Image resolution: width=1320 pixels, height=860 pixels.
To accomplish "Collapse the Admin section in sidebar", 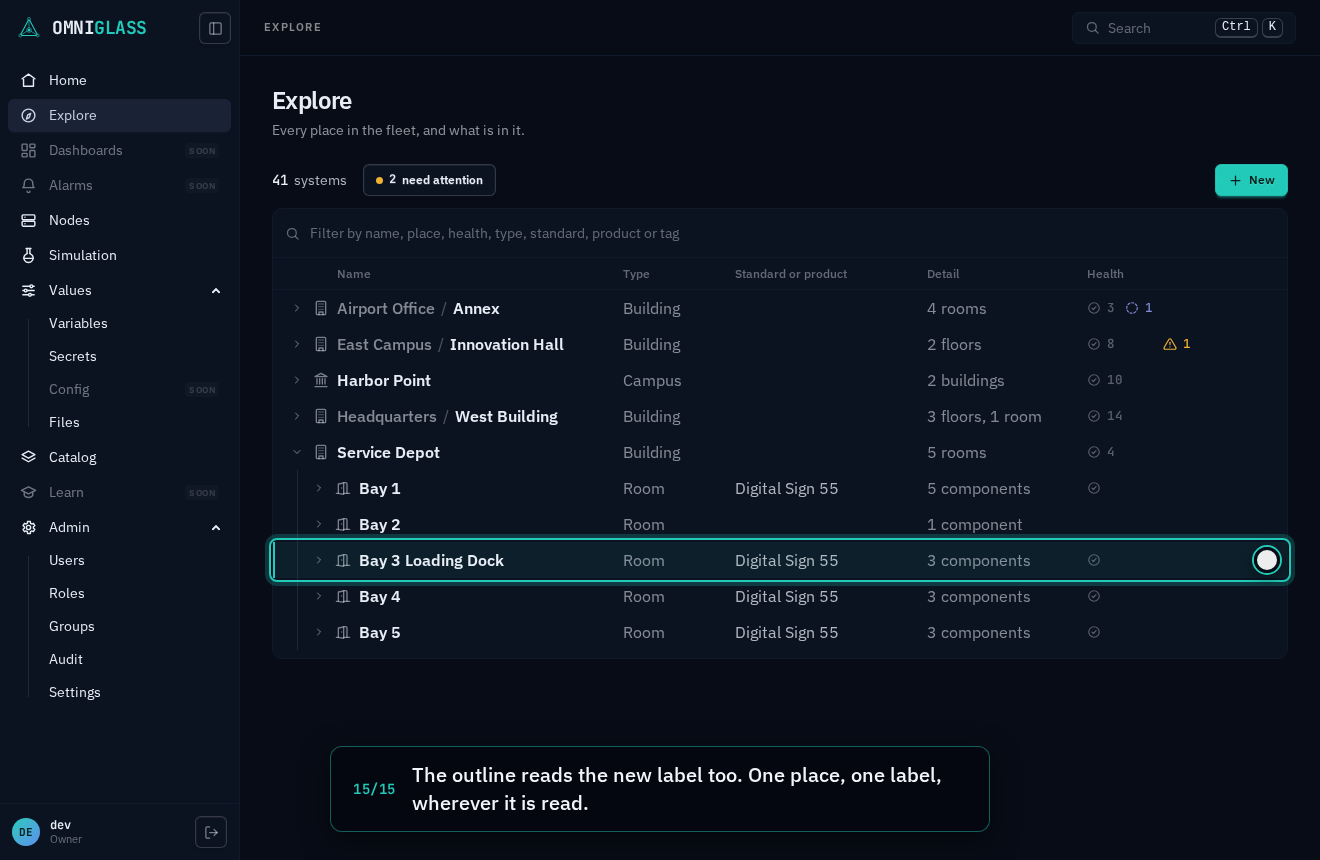I will 216,527.
